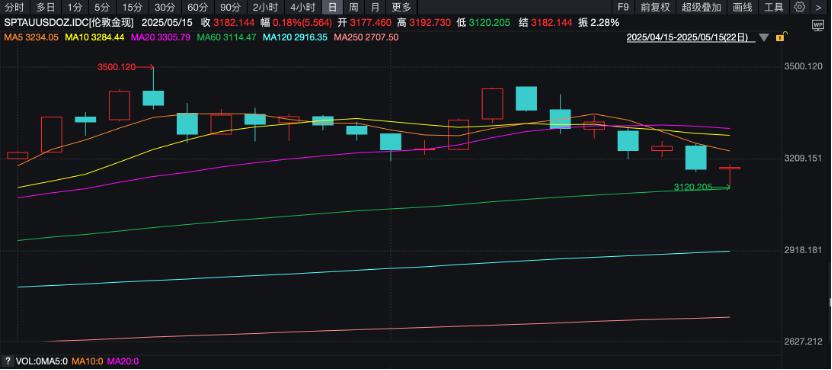Click the date range 2025/04/15-2025/05/15 text
This screenshot has height=370, width=832.
coord(688,38)
